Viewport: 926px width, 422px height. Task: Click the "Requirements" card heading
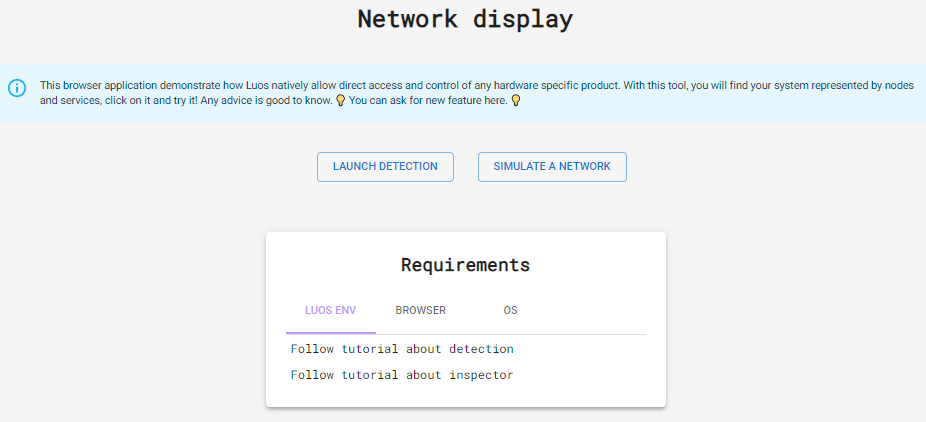[x=465, y=265]
